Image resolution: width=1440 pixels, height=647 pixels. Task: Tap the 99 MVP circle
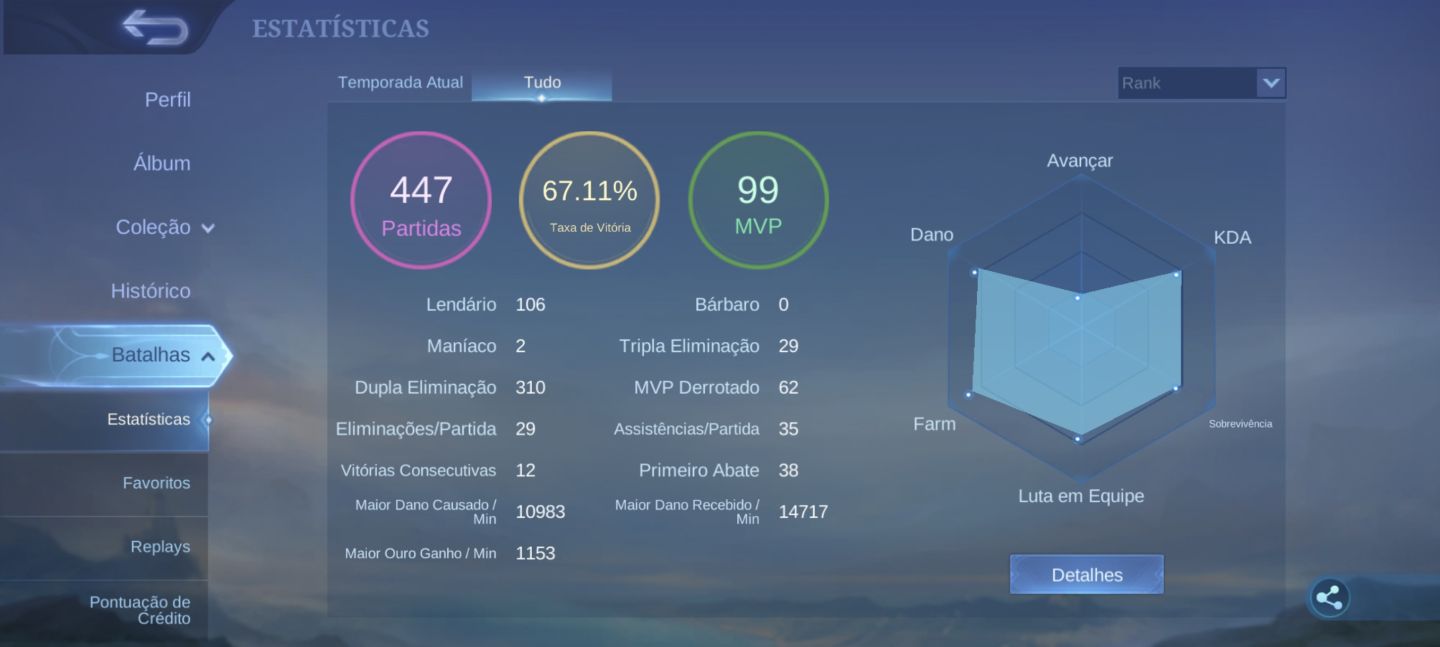click(x=758, y=200)
